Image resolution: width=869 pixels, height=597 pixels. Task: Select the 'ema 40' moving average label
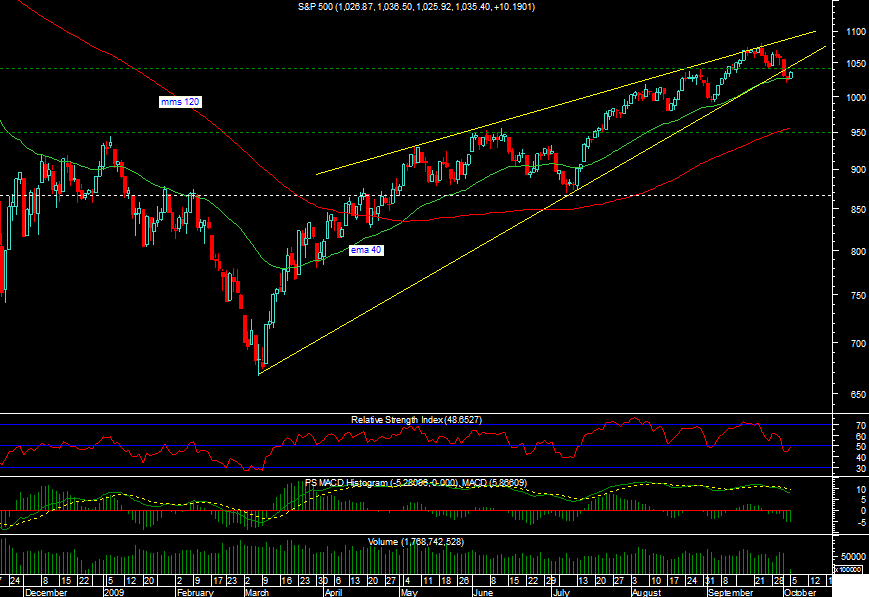[x=366, y=250]
